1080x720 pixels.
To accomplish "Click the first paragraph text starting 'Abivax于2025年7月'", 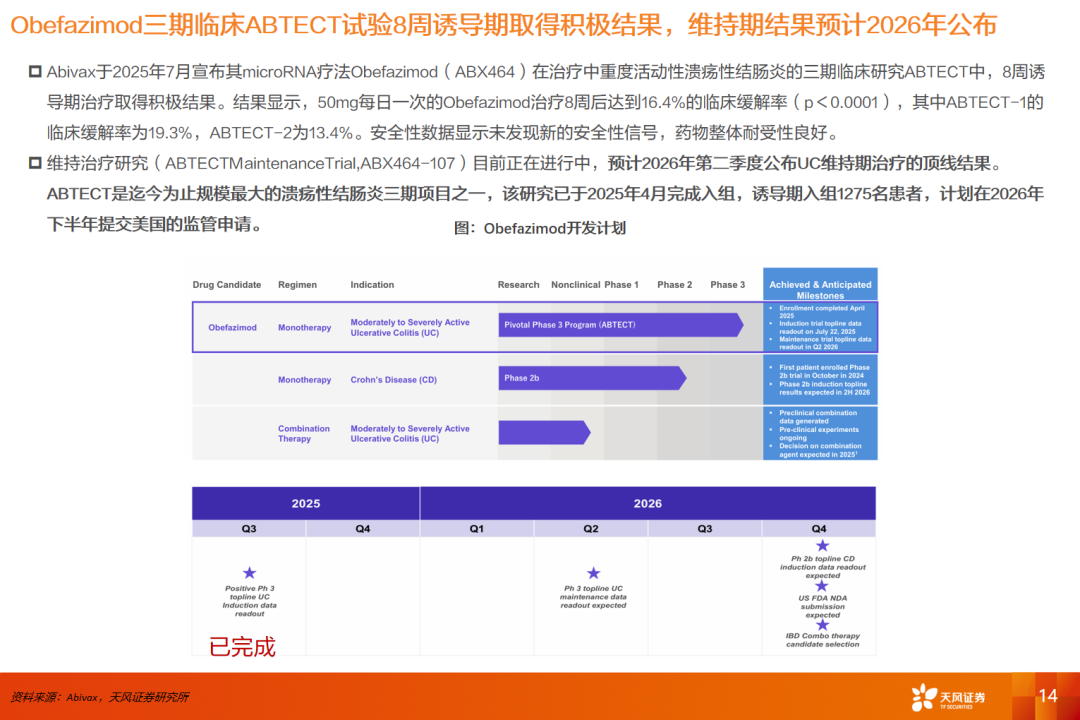I will [x=546, y=102].
